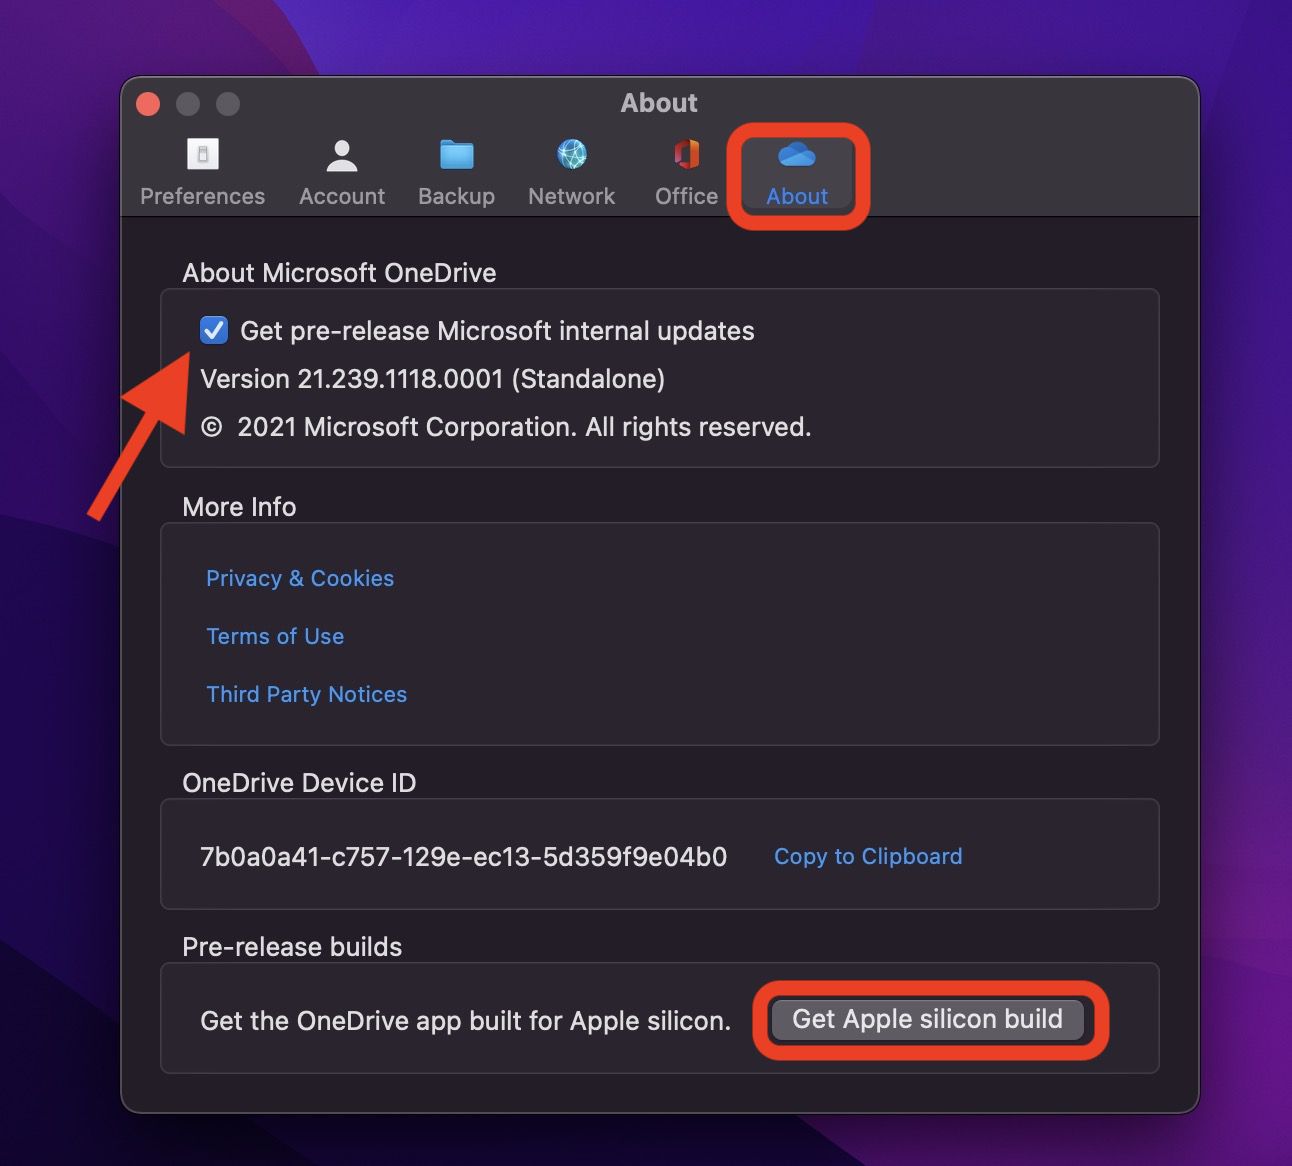Click 'Get the OneDrive app built for Apple silicon' text
This screenshot has height=1166, width=1292.
(466, 1021)
